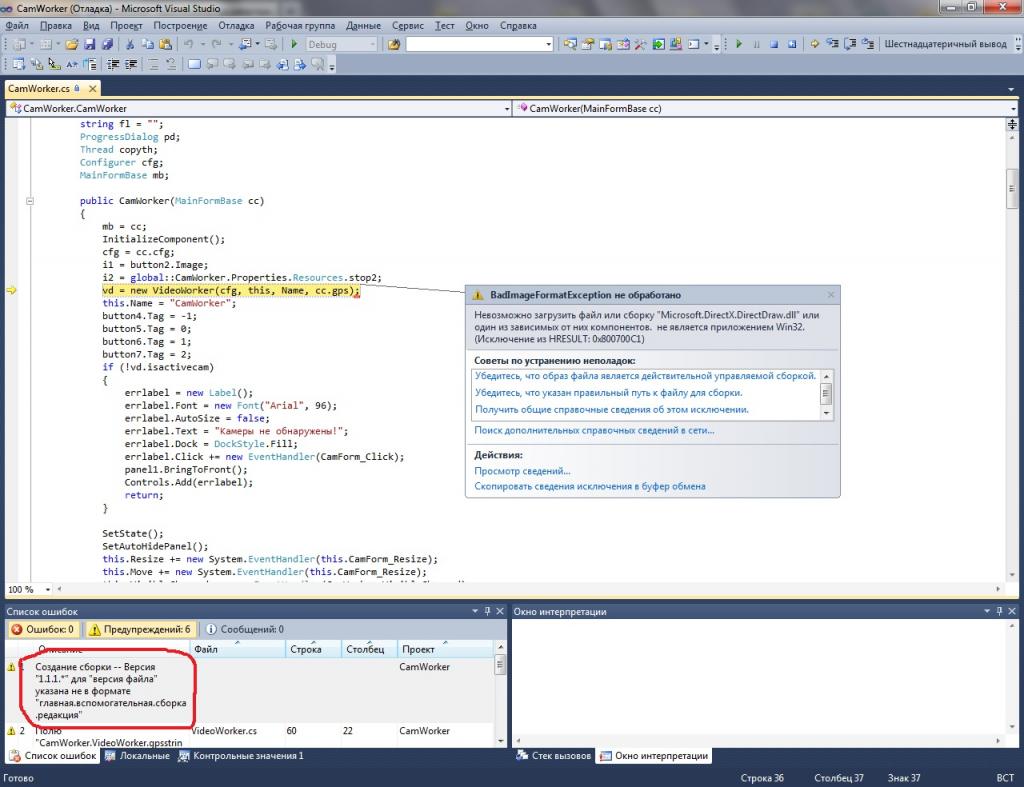Screen dimensions: 1024x787
Task: Expand the CamWorker.CamWorker class dropdown
Action: 505,108
